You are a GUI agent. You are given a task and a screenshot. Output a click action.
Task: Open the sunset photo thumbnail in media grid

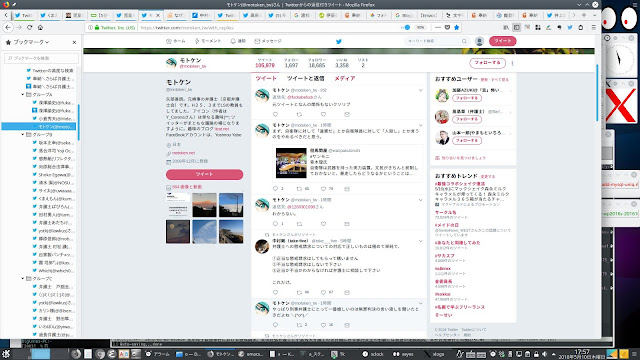204,205
